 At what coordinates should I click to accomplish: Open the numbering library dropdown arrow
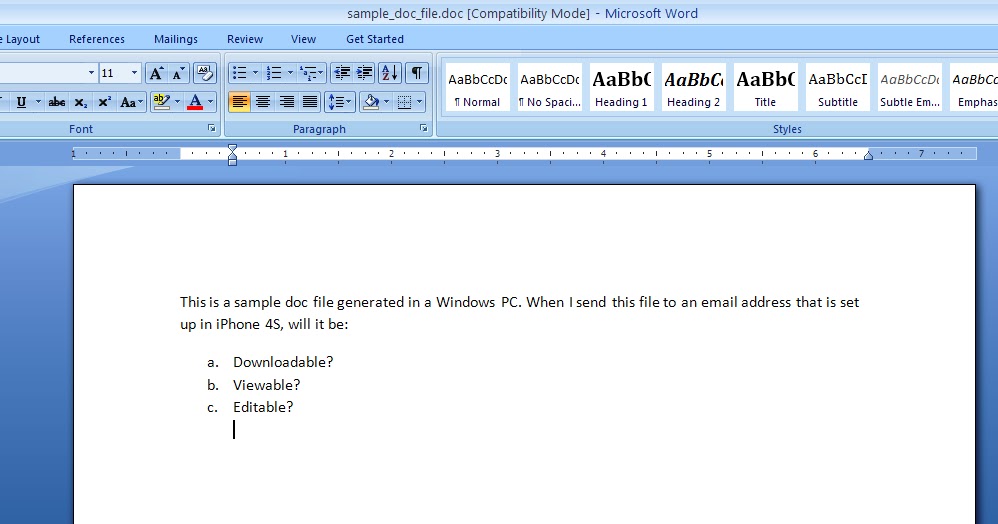click(290, 73)
